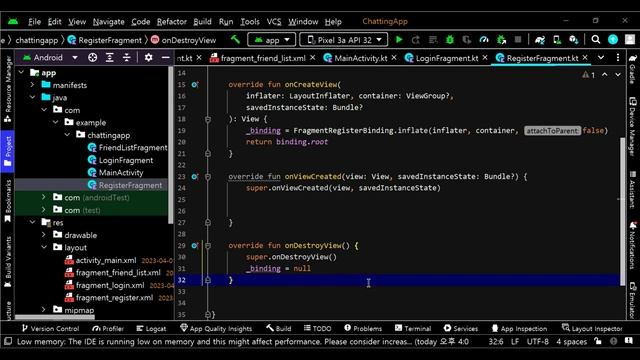
Task: Open the App Quality Insights window
Action: (x=216, y=328)
